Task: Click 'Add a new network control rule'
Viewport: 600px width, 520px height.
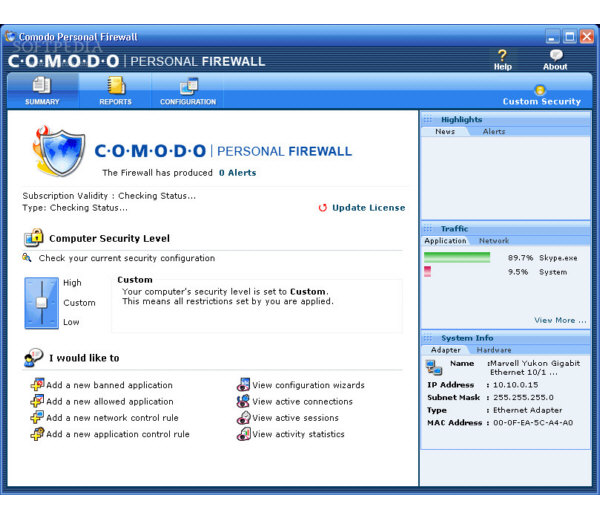Action: [x=112, y=418]
